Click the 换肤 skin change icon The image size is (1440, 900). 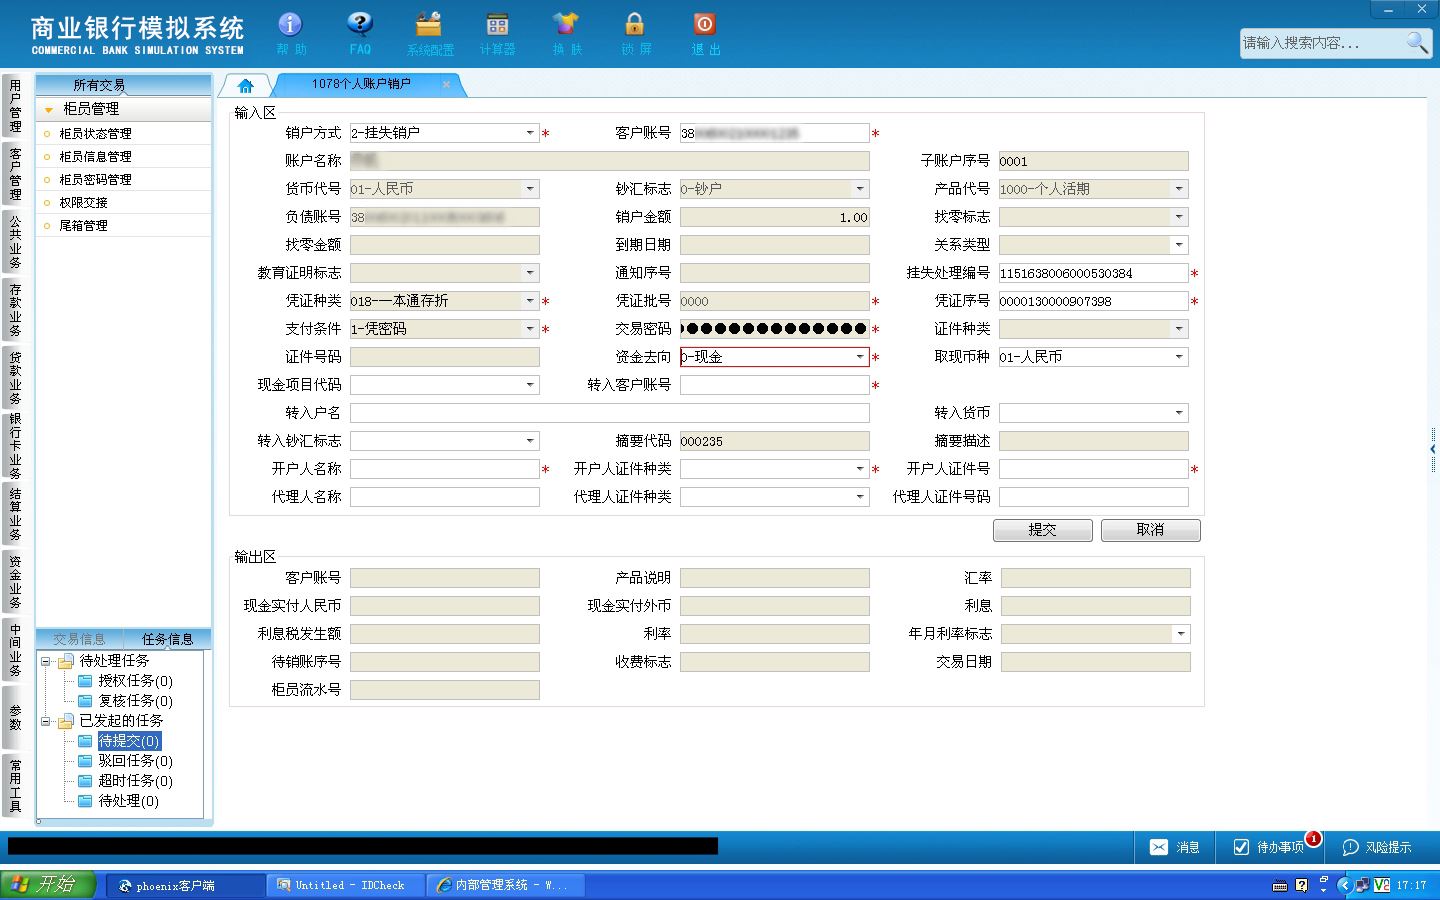click(x=566, y=33)
